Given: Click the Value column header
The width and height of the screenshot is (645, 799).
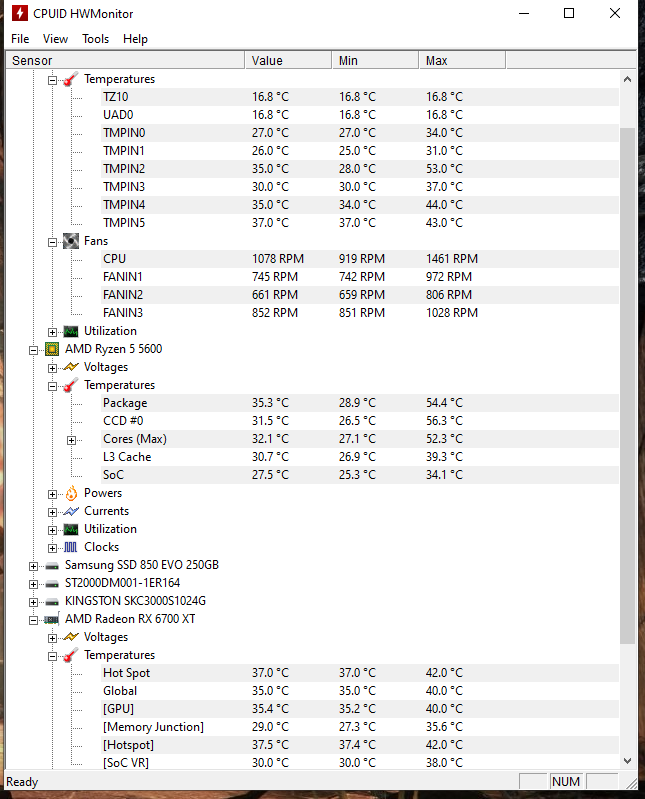Looking at the screenshot, I should pyautogui.click(x=288, y=60).
